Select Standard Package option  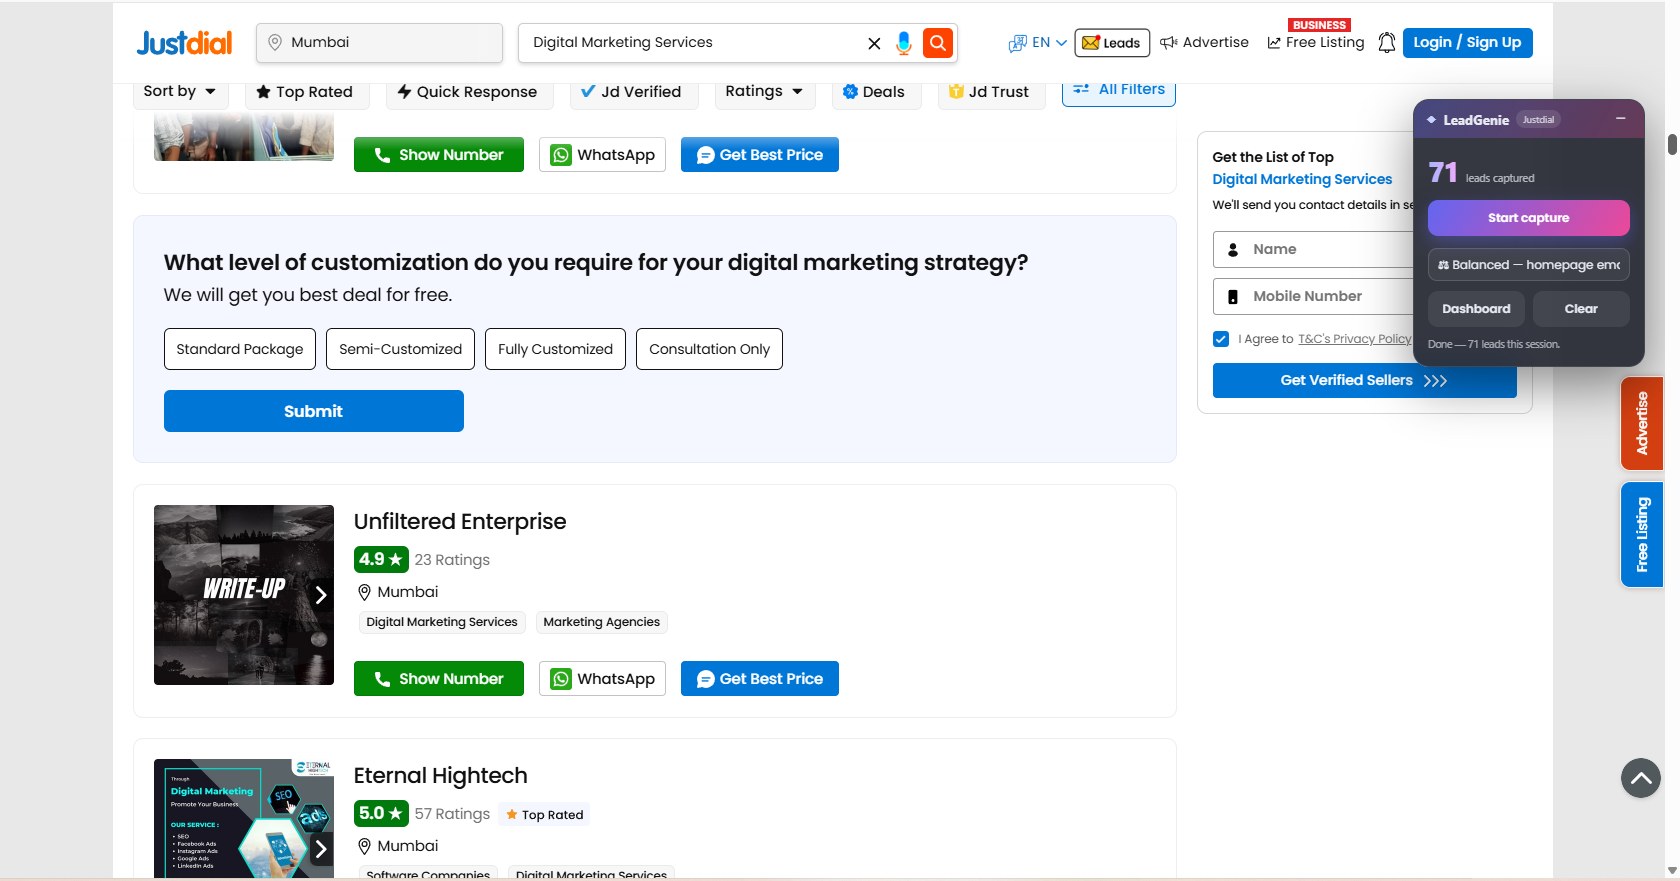[x=240, y=349]
